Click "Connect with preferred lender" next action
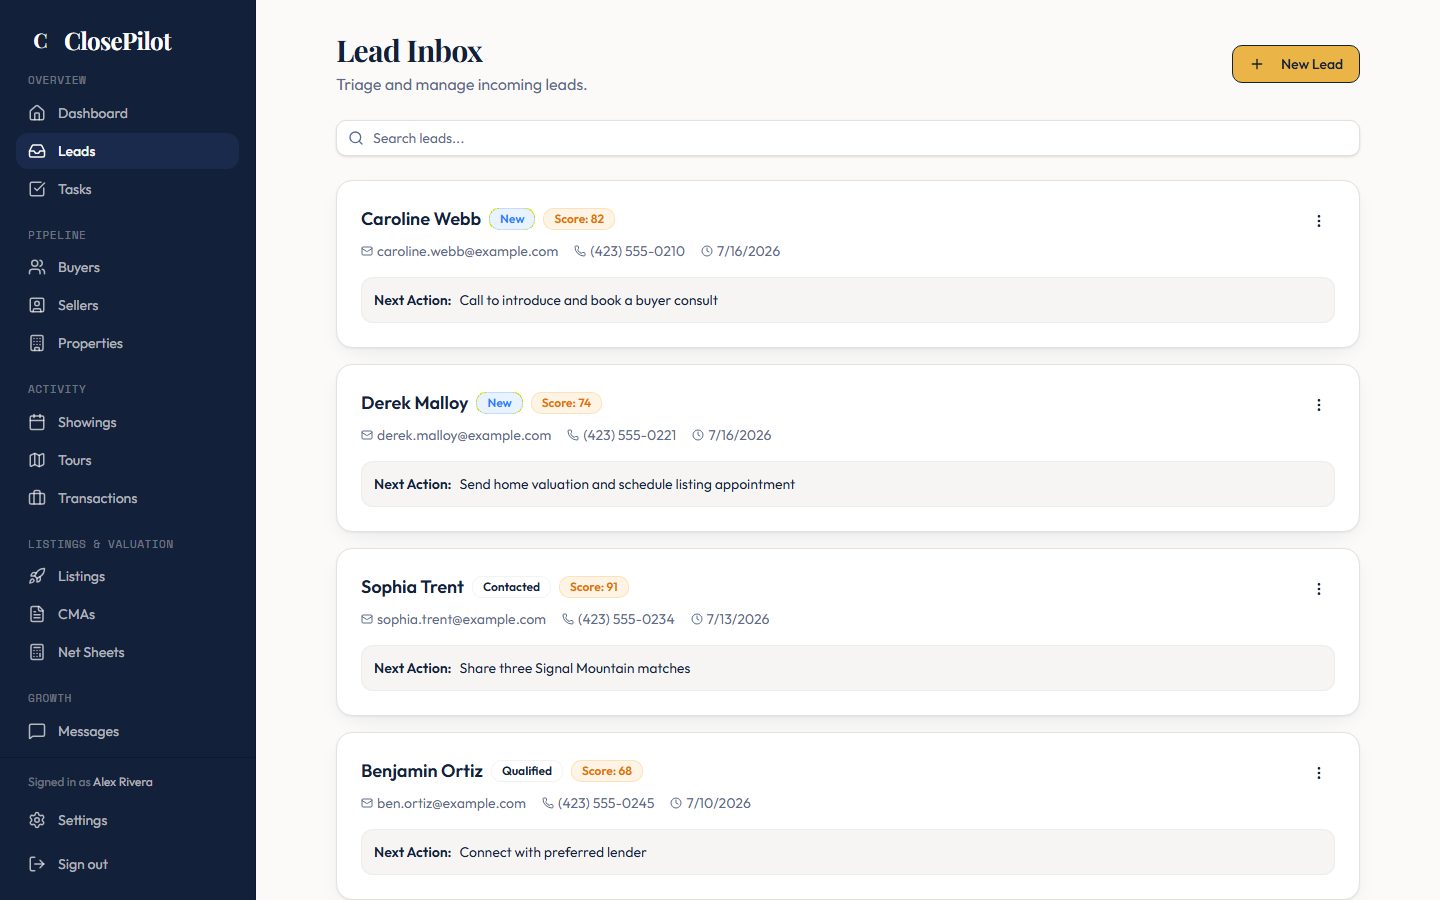Image resolution: width=1440 pixels, height=900 pixels. coord(553,852)
